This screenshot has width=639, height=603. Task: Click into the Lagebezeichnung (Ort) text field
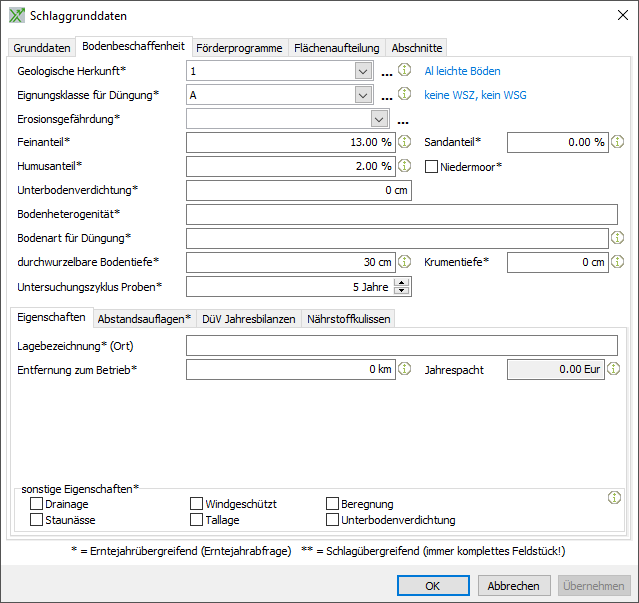point(401,346)
